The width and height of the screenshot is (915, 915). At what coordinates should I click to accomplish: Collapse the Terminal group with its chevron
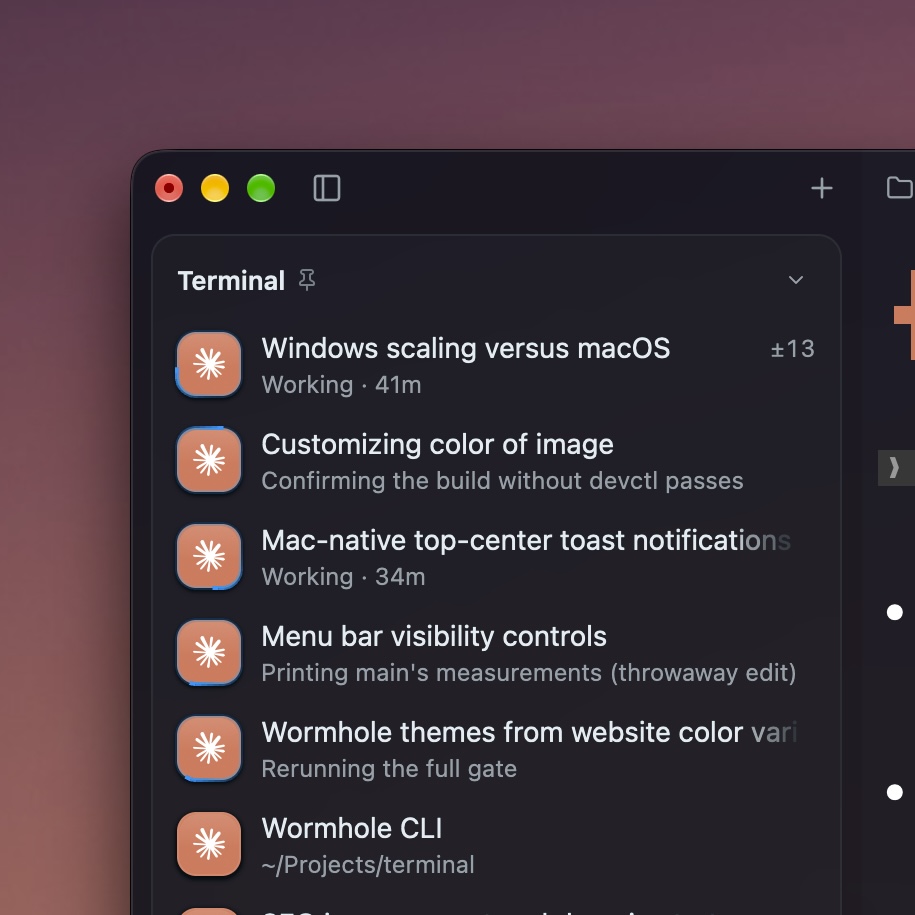[796, 280]
